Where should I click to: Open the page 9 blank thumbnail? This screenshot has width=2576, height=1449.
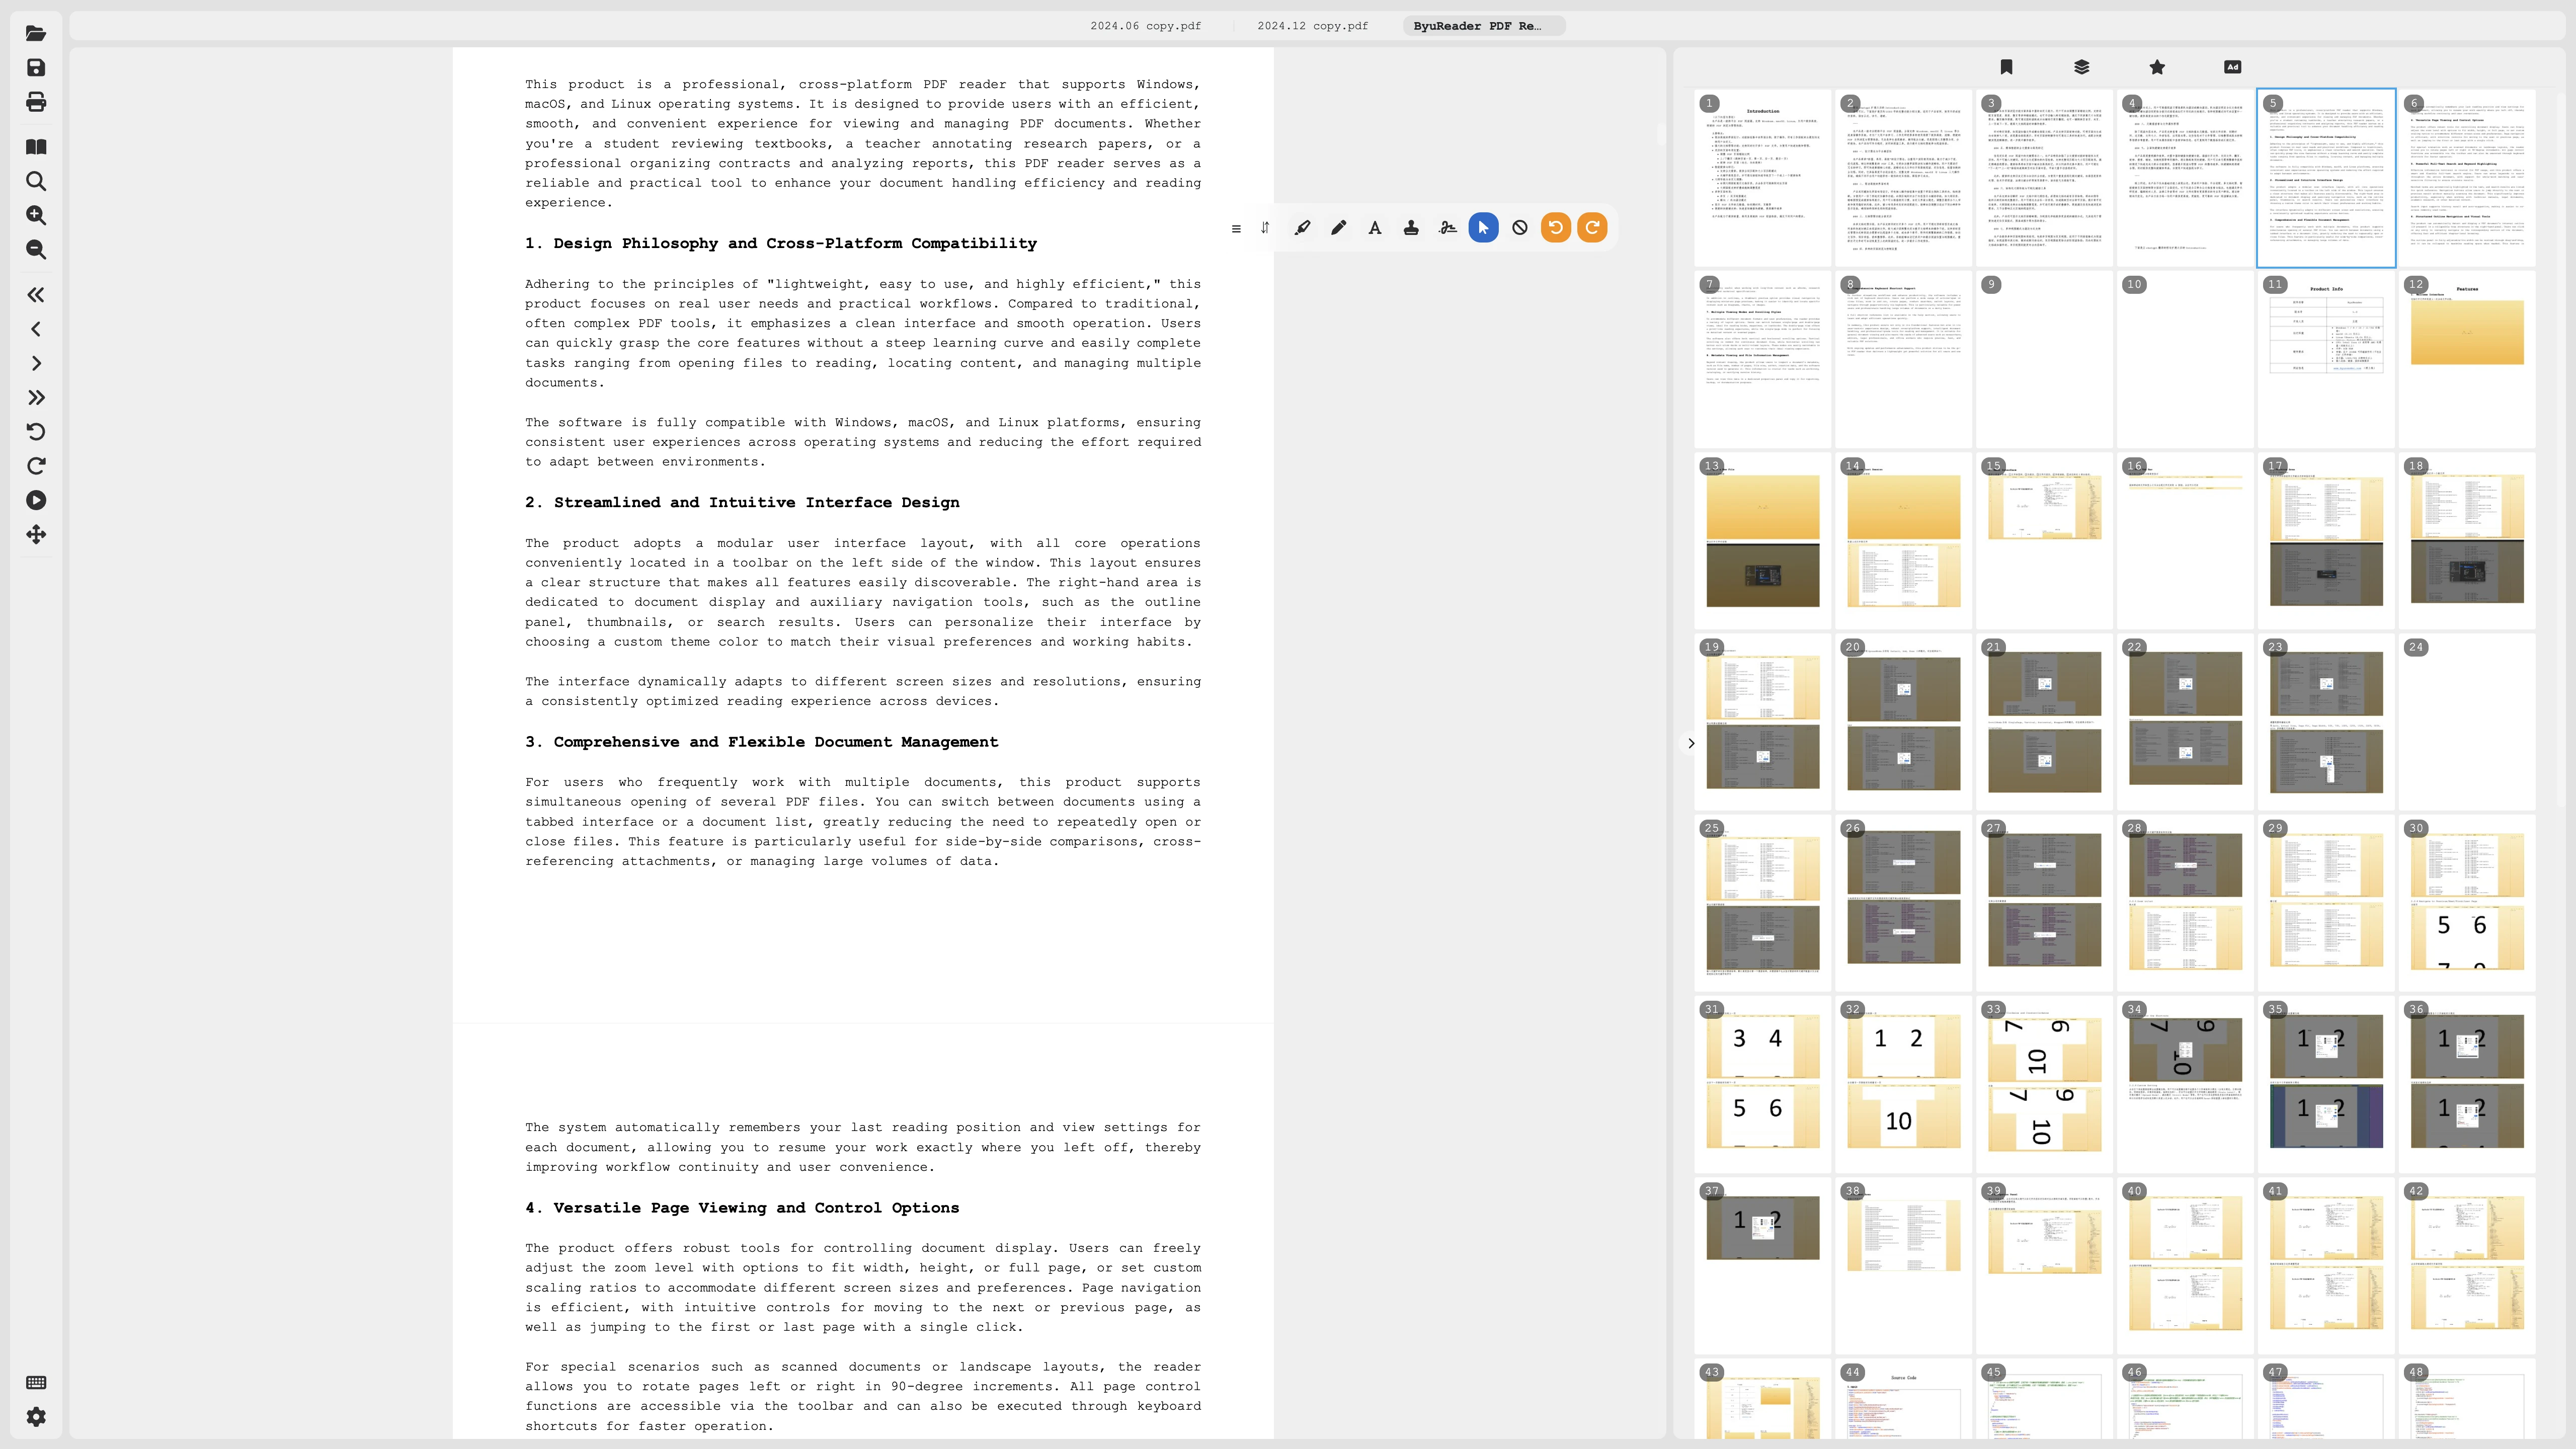(x=2045, y=360)
